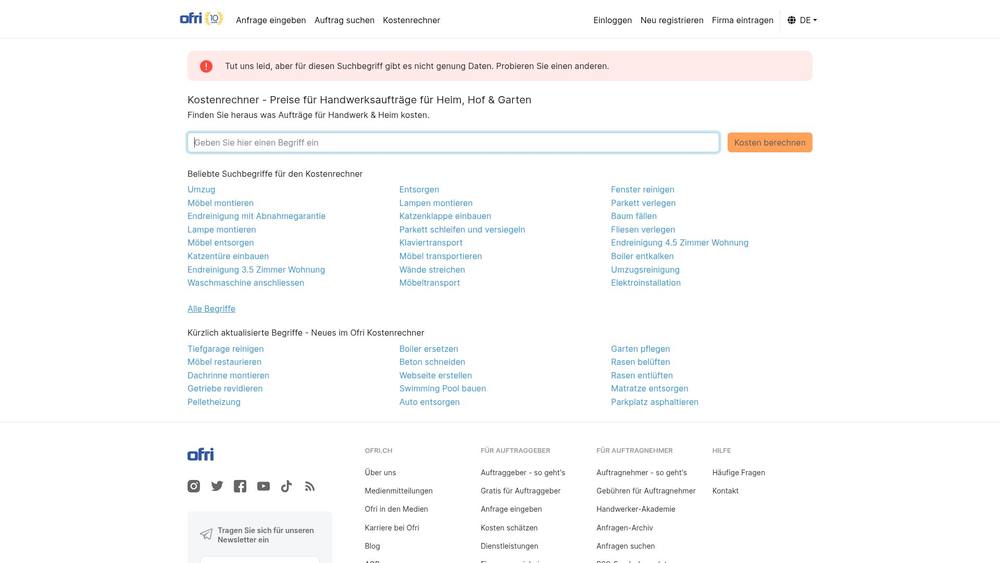Go to Auftrag suchen in navigation
The image size is (1000, 563).
[x=344, y=20]
